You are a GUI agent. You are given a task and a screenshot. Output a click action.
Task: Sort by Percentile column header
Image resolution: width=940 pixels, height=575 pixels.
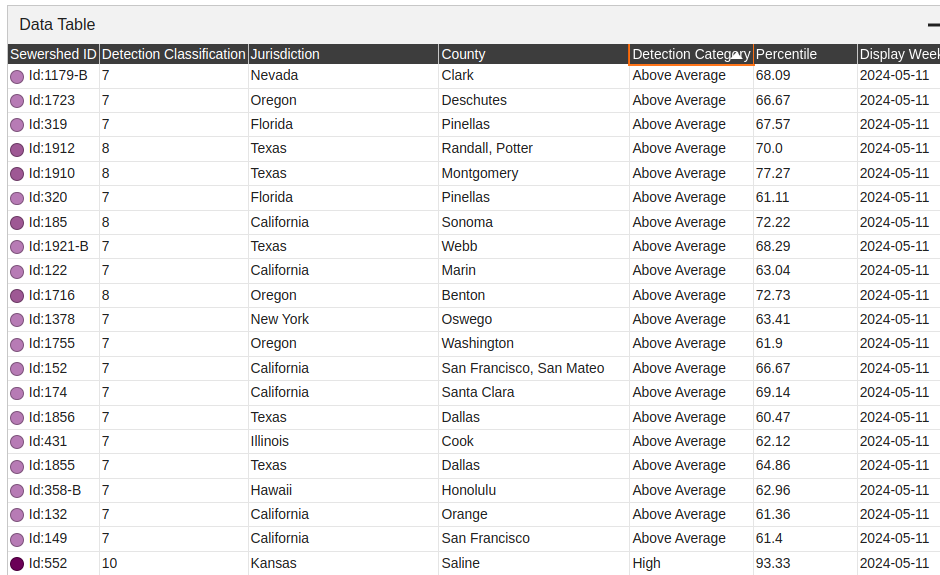click(805, 54)
